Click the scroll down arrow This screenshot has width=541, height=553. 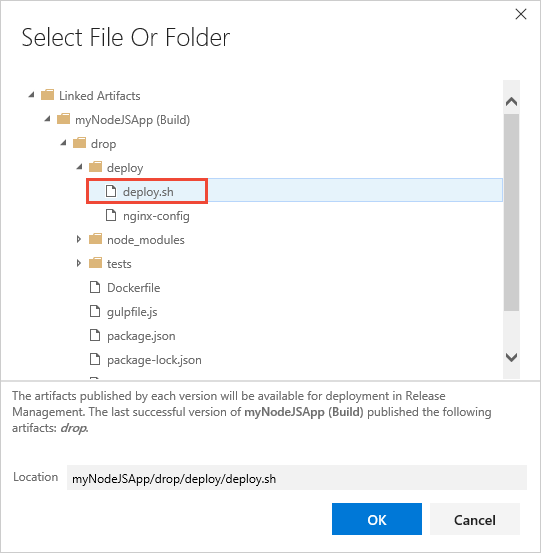(511, 357)
